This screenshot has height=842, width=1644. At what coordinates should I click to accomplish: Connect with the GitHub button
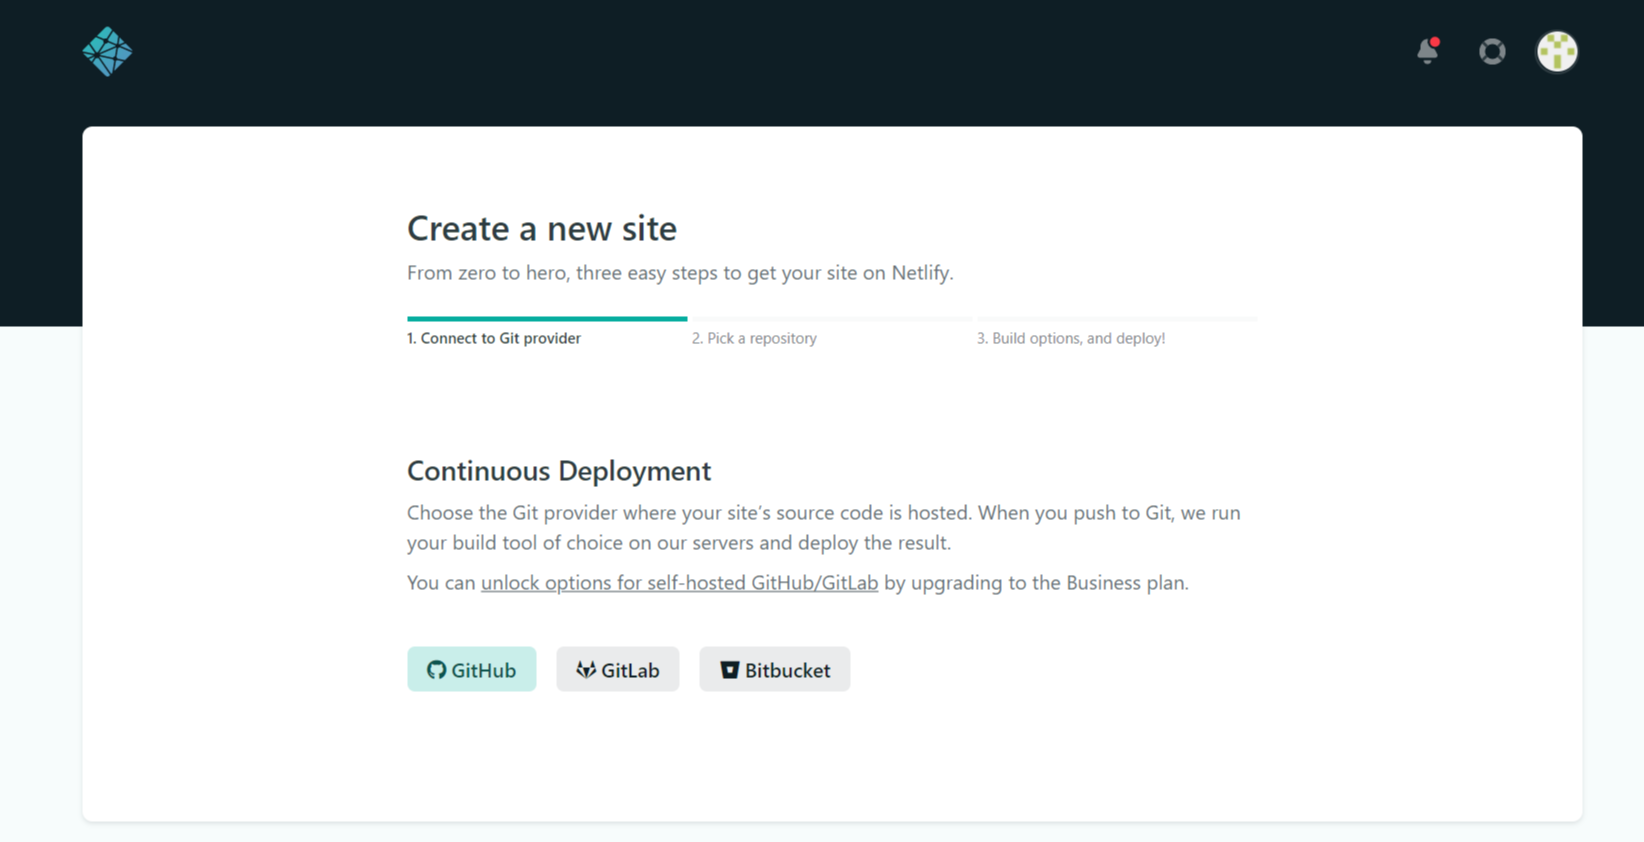[x=471, y=669]
